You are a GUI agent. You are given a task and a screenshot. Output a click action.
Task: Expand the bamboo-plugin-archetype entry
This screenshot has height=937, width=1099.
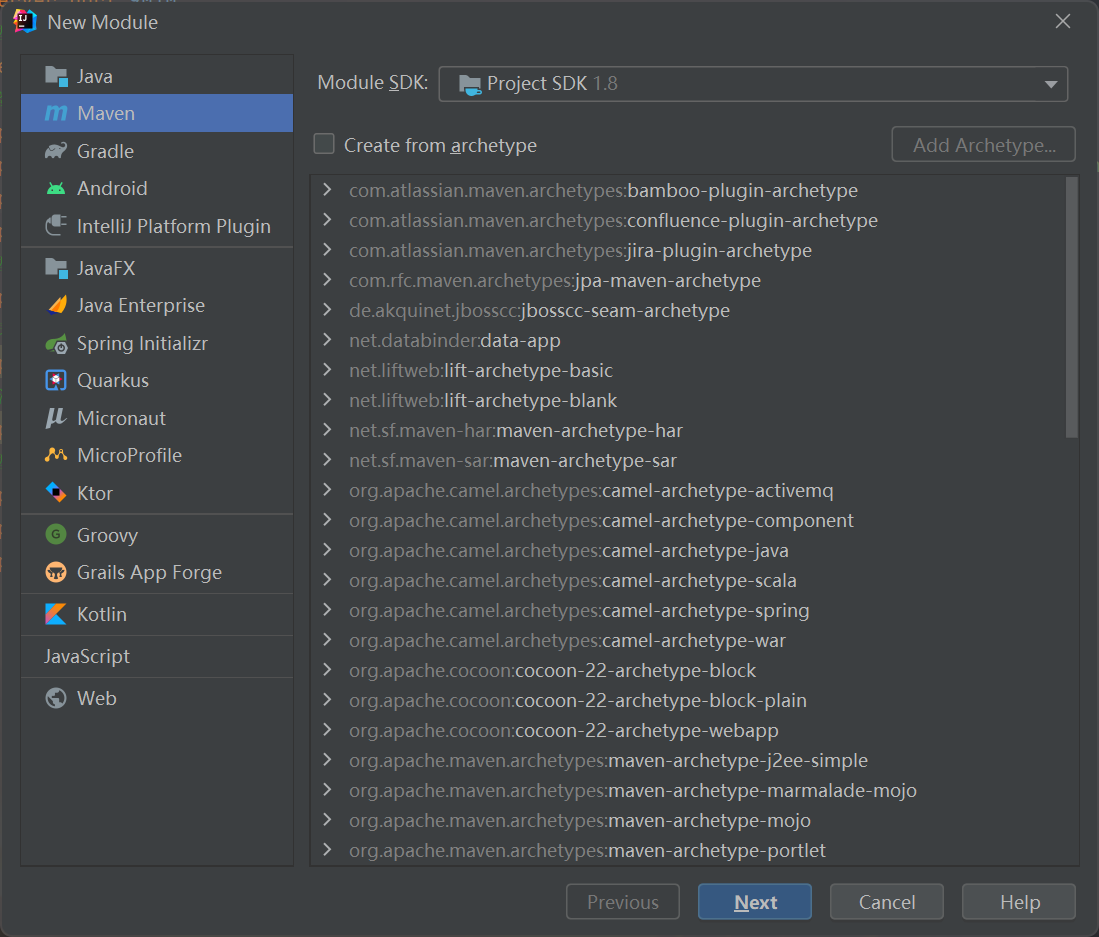(x=327, y=190)
